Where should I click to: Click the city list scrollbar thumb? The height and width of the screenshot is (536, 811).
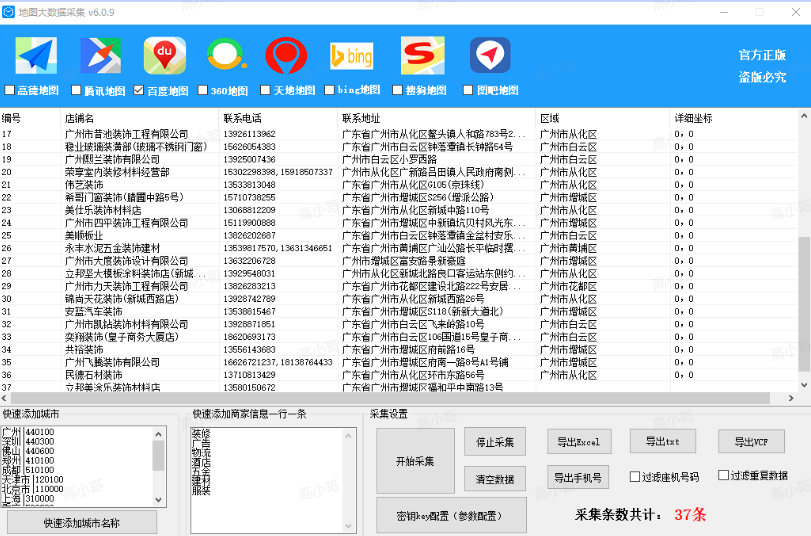(x=158, y=455)
